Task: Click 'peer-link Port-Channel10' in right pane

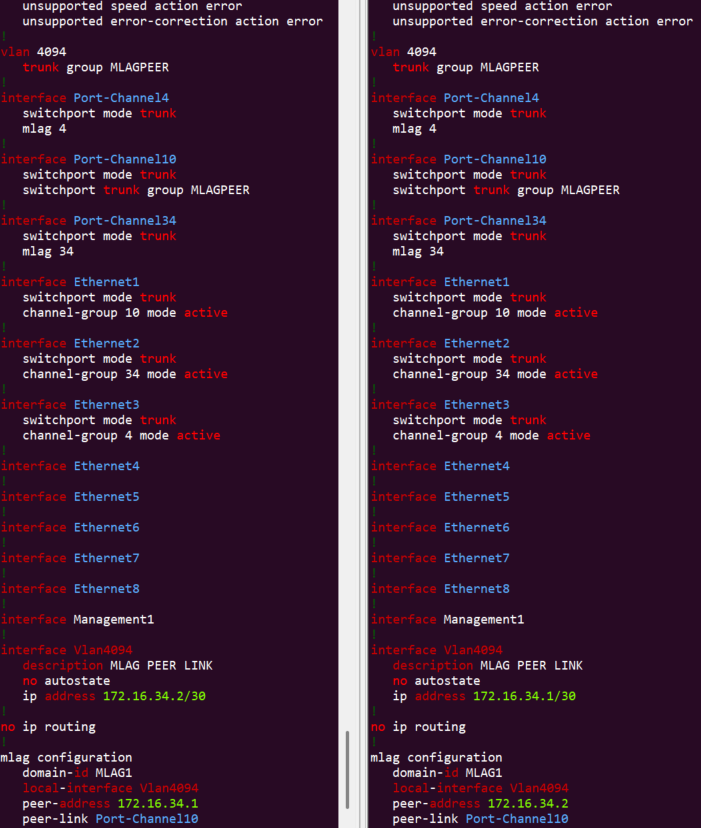Action: pos(481,818)
